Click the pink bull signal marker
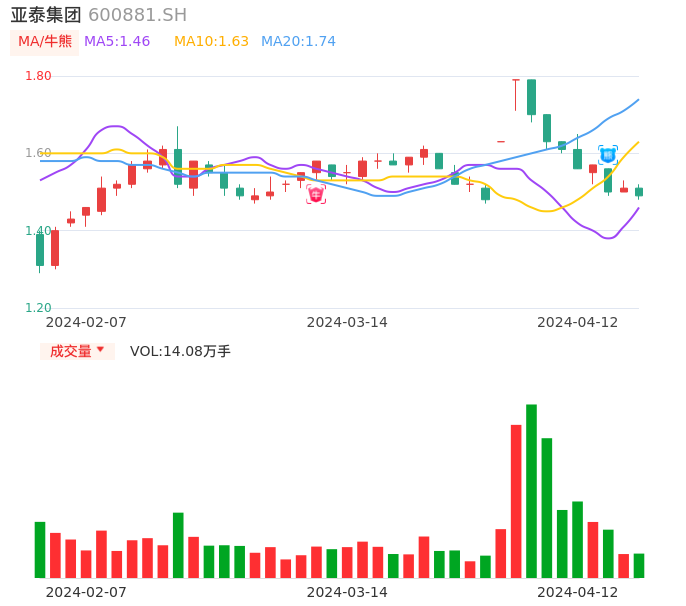The height and width of the screenshot is (606, 686). pos(316,195)
